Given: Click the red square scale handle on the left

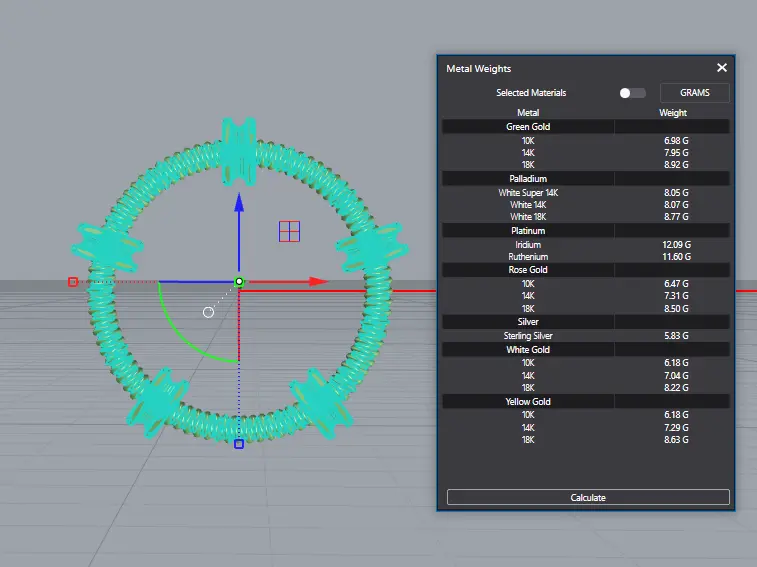Looking at the screenshot, I should pos(73,282).
